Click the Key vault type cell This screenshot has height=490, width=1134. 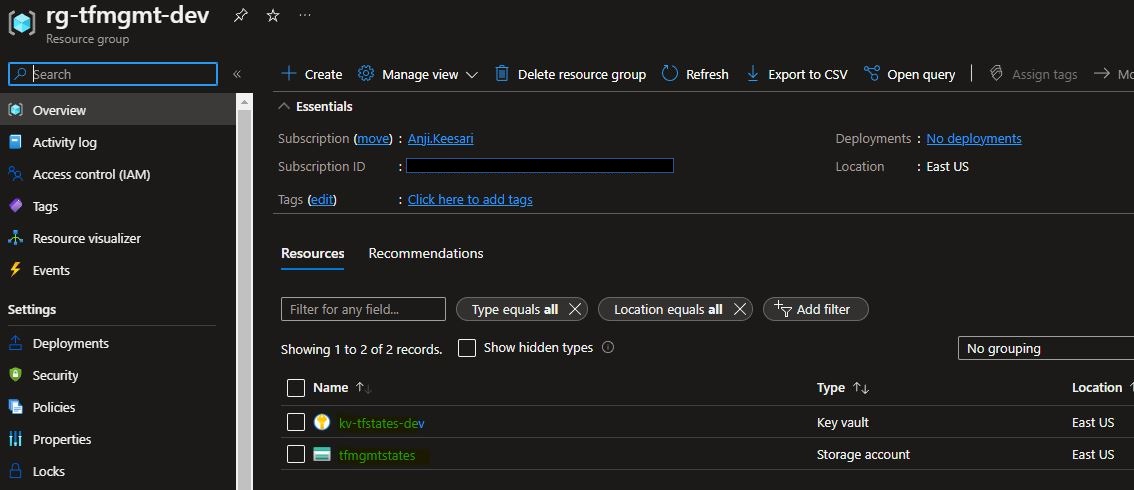pyautogui.click(x=843, y=423)
